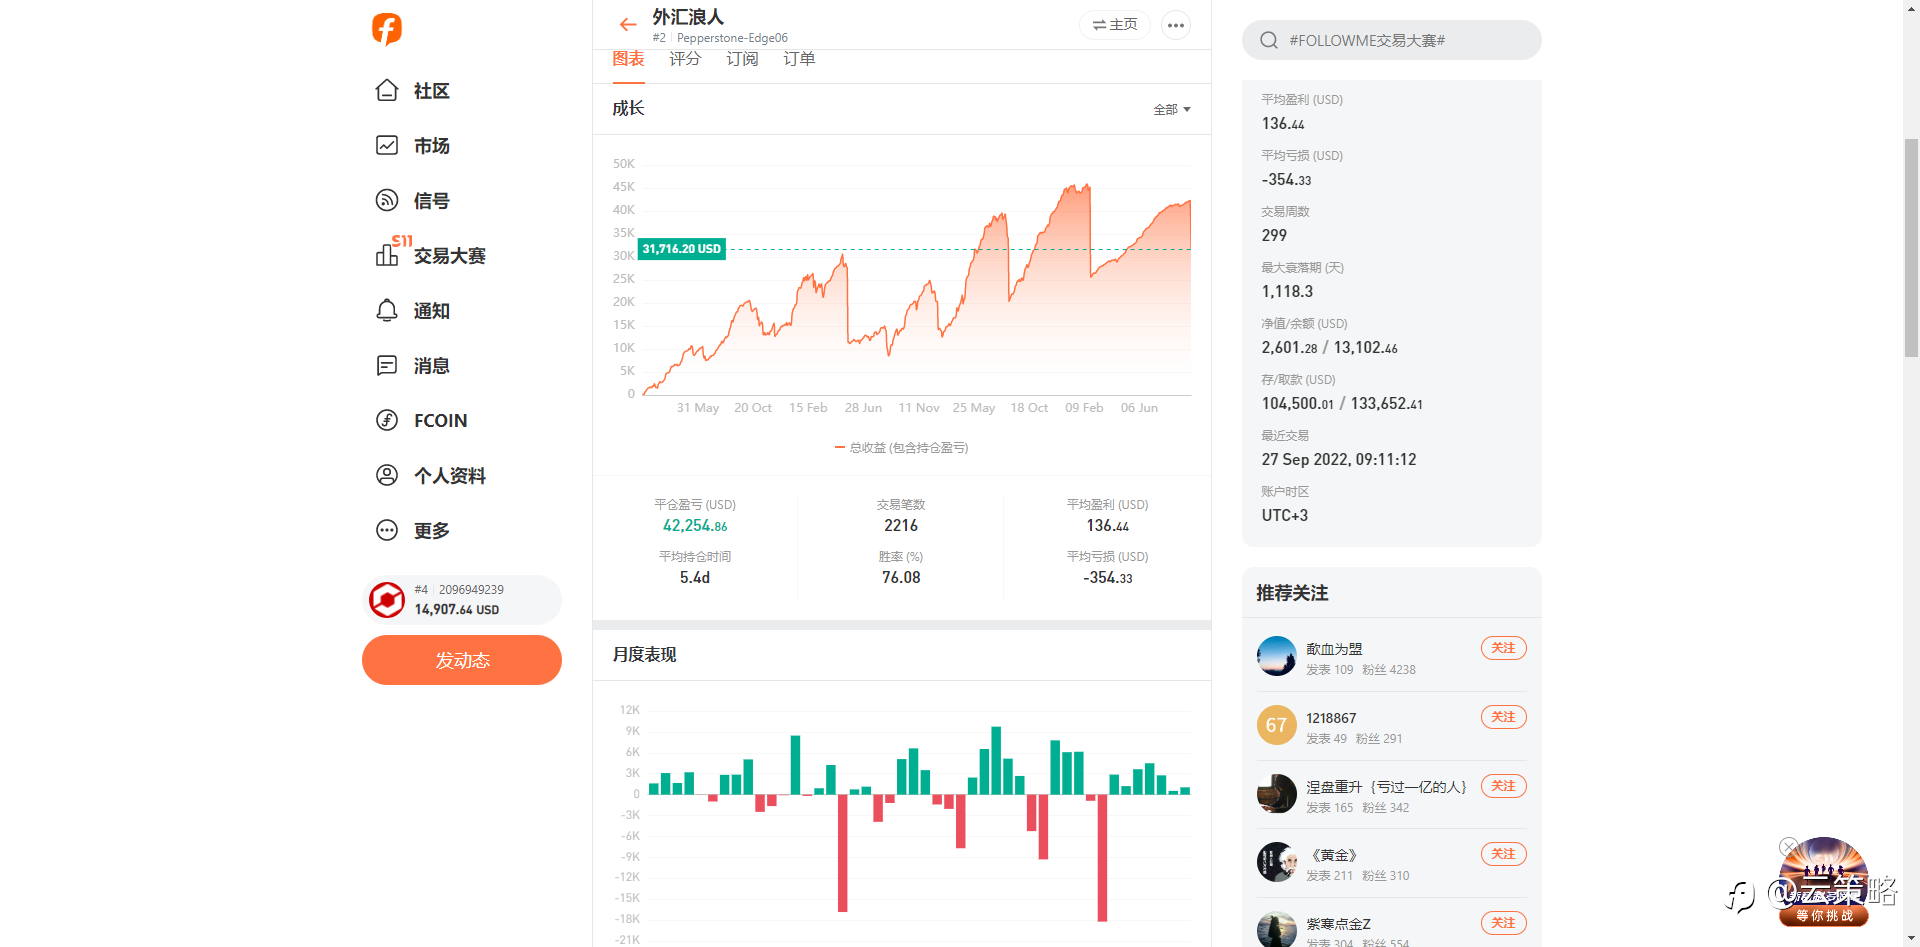The width and height of the screenshot is (1920, 947).
Task: Open the 消息 messages icon
Action: (x=387, y=366)
